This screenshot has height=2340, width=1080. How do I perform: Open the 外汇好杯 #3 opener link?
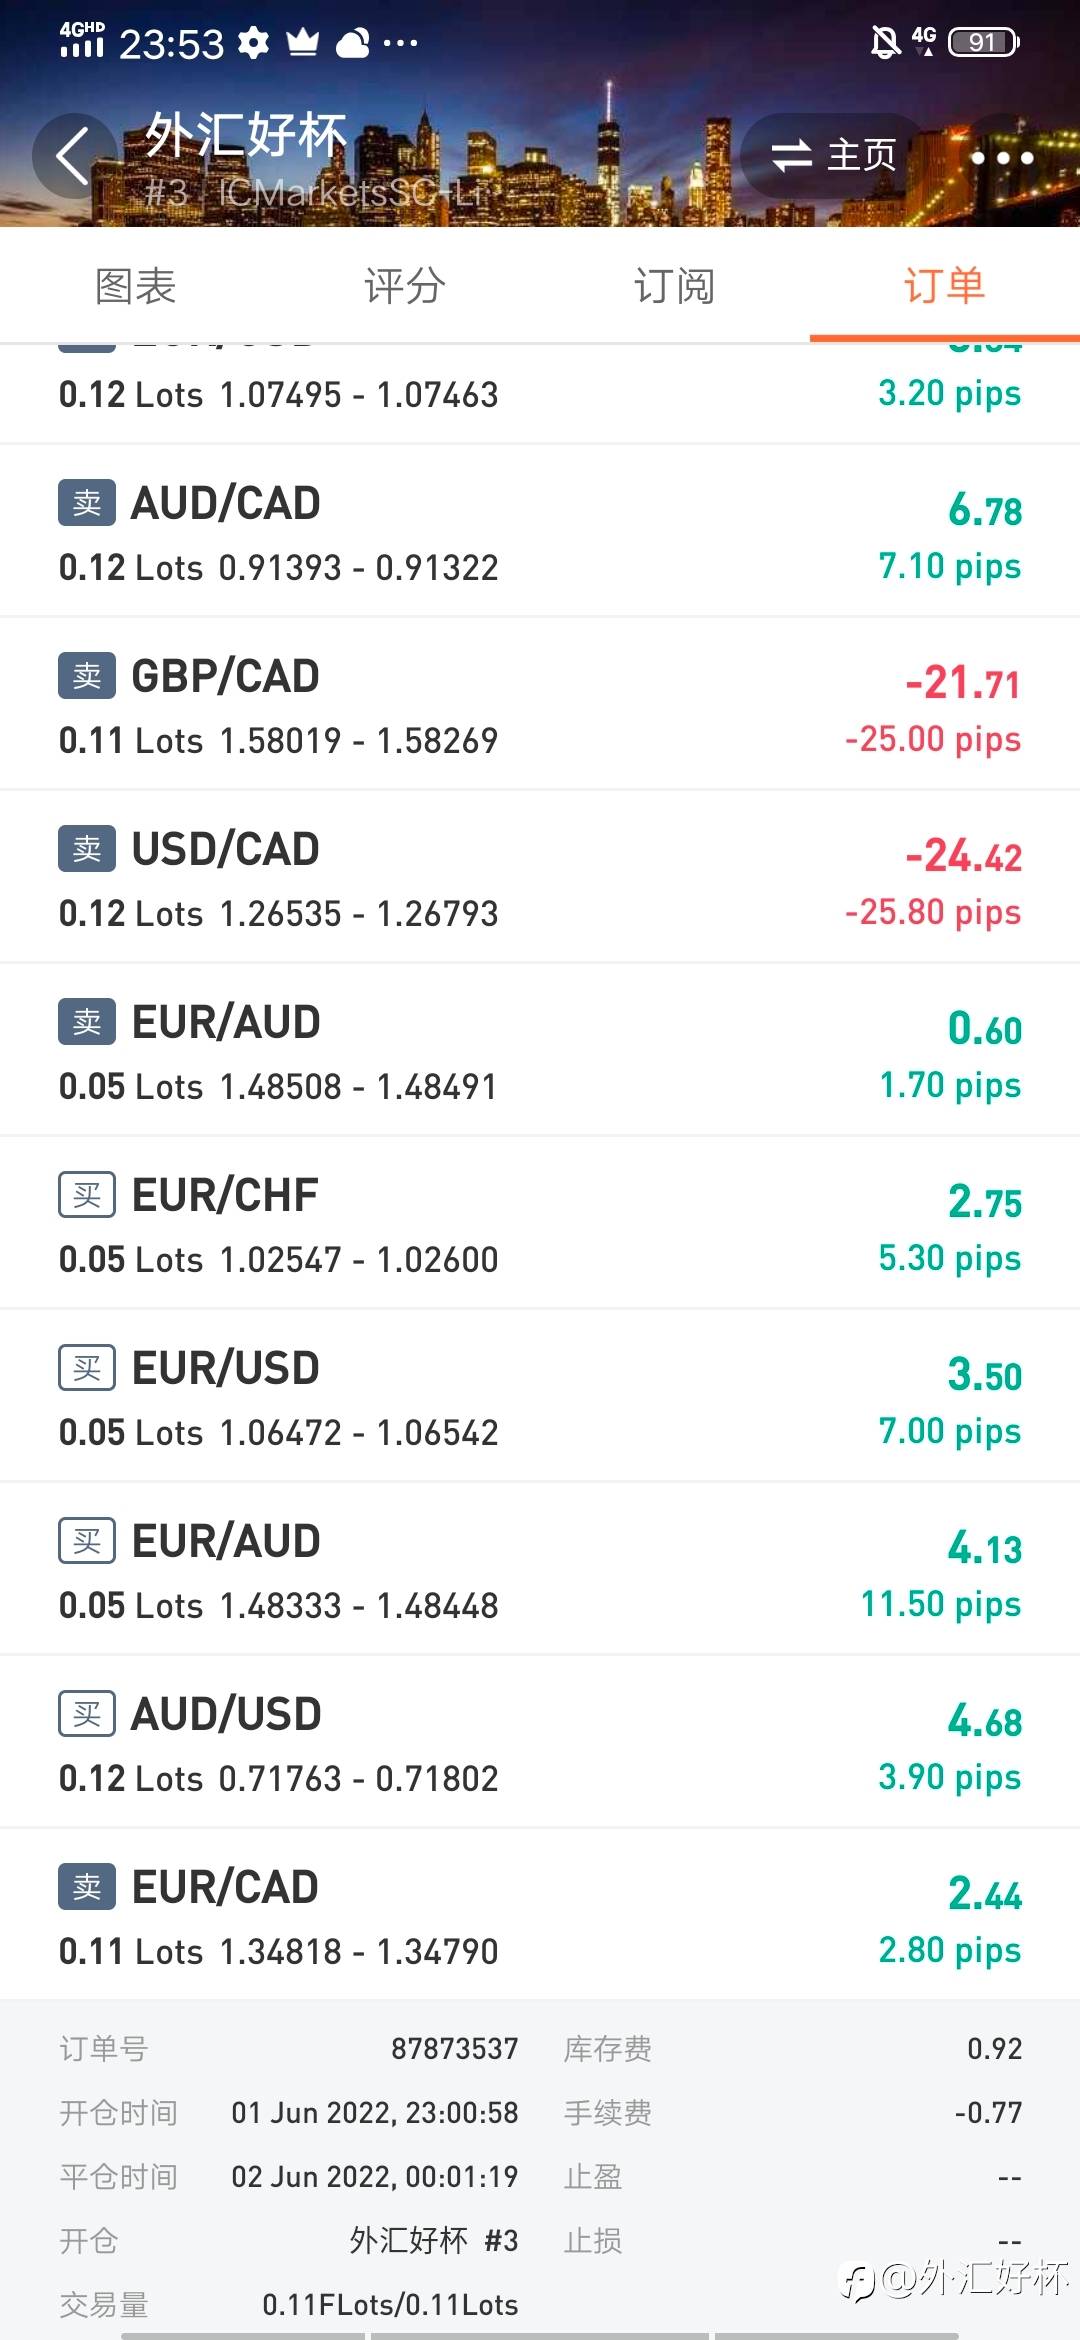(x=433, y=2241)
